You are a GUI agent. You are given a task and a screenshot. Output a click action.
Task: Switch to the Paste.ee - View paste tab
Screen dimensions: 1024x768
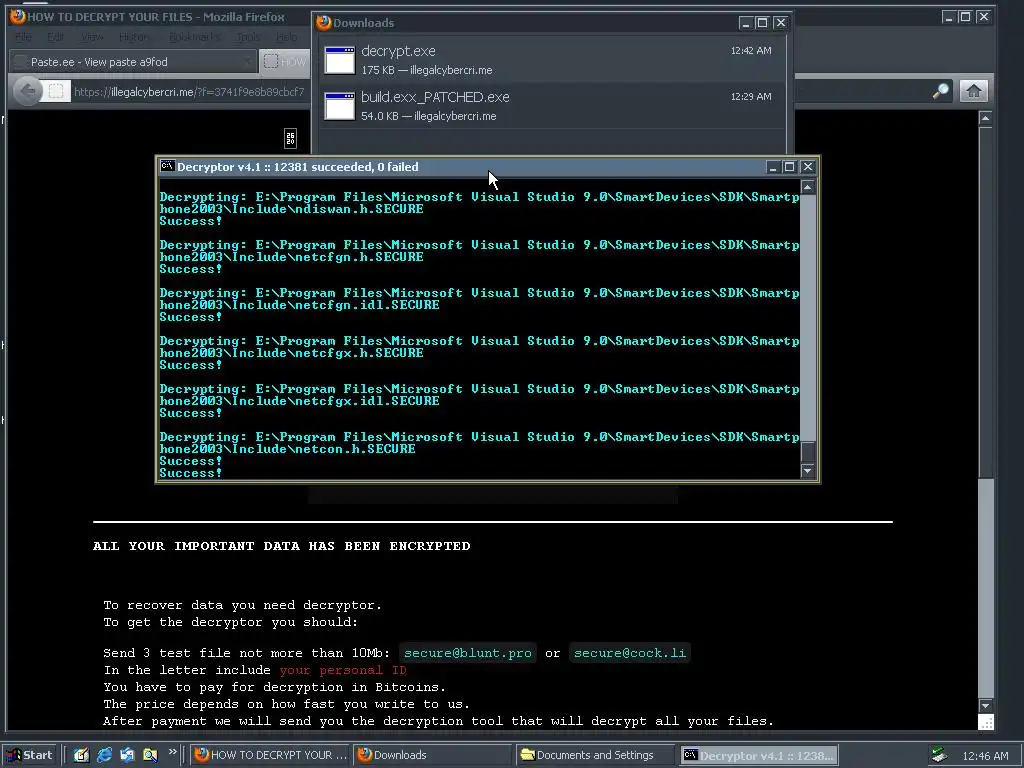pyautogui.click(x=133, y=62)
